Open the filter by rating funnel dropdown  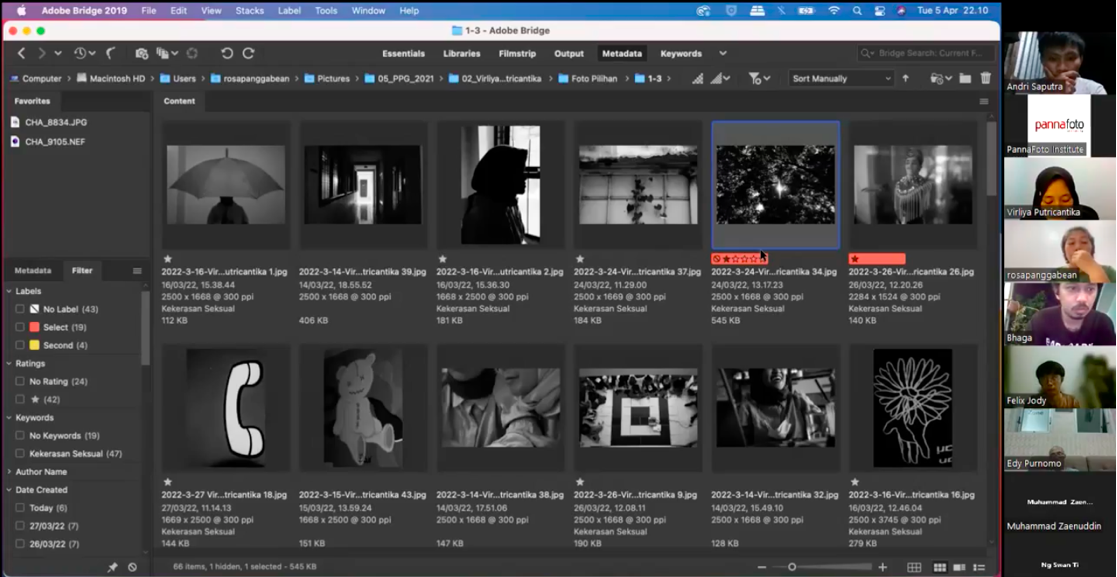tap(759, 78)
